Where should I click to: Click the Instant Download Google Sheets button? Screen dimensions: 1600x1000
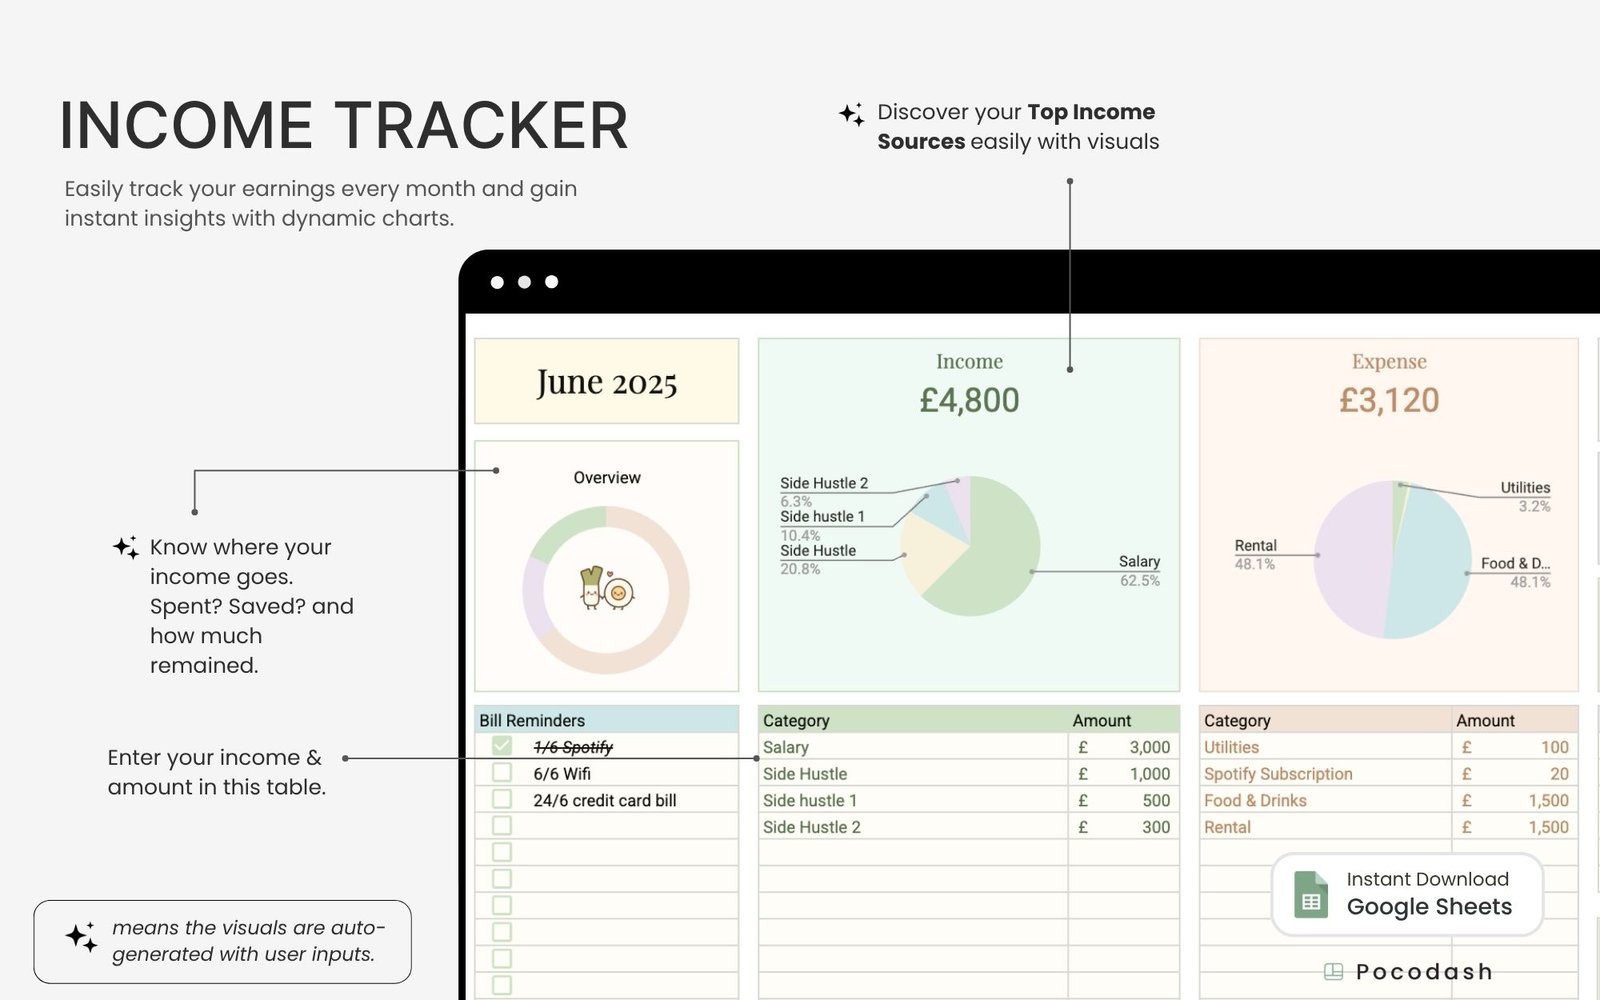1407,894
